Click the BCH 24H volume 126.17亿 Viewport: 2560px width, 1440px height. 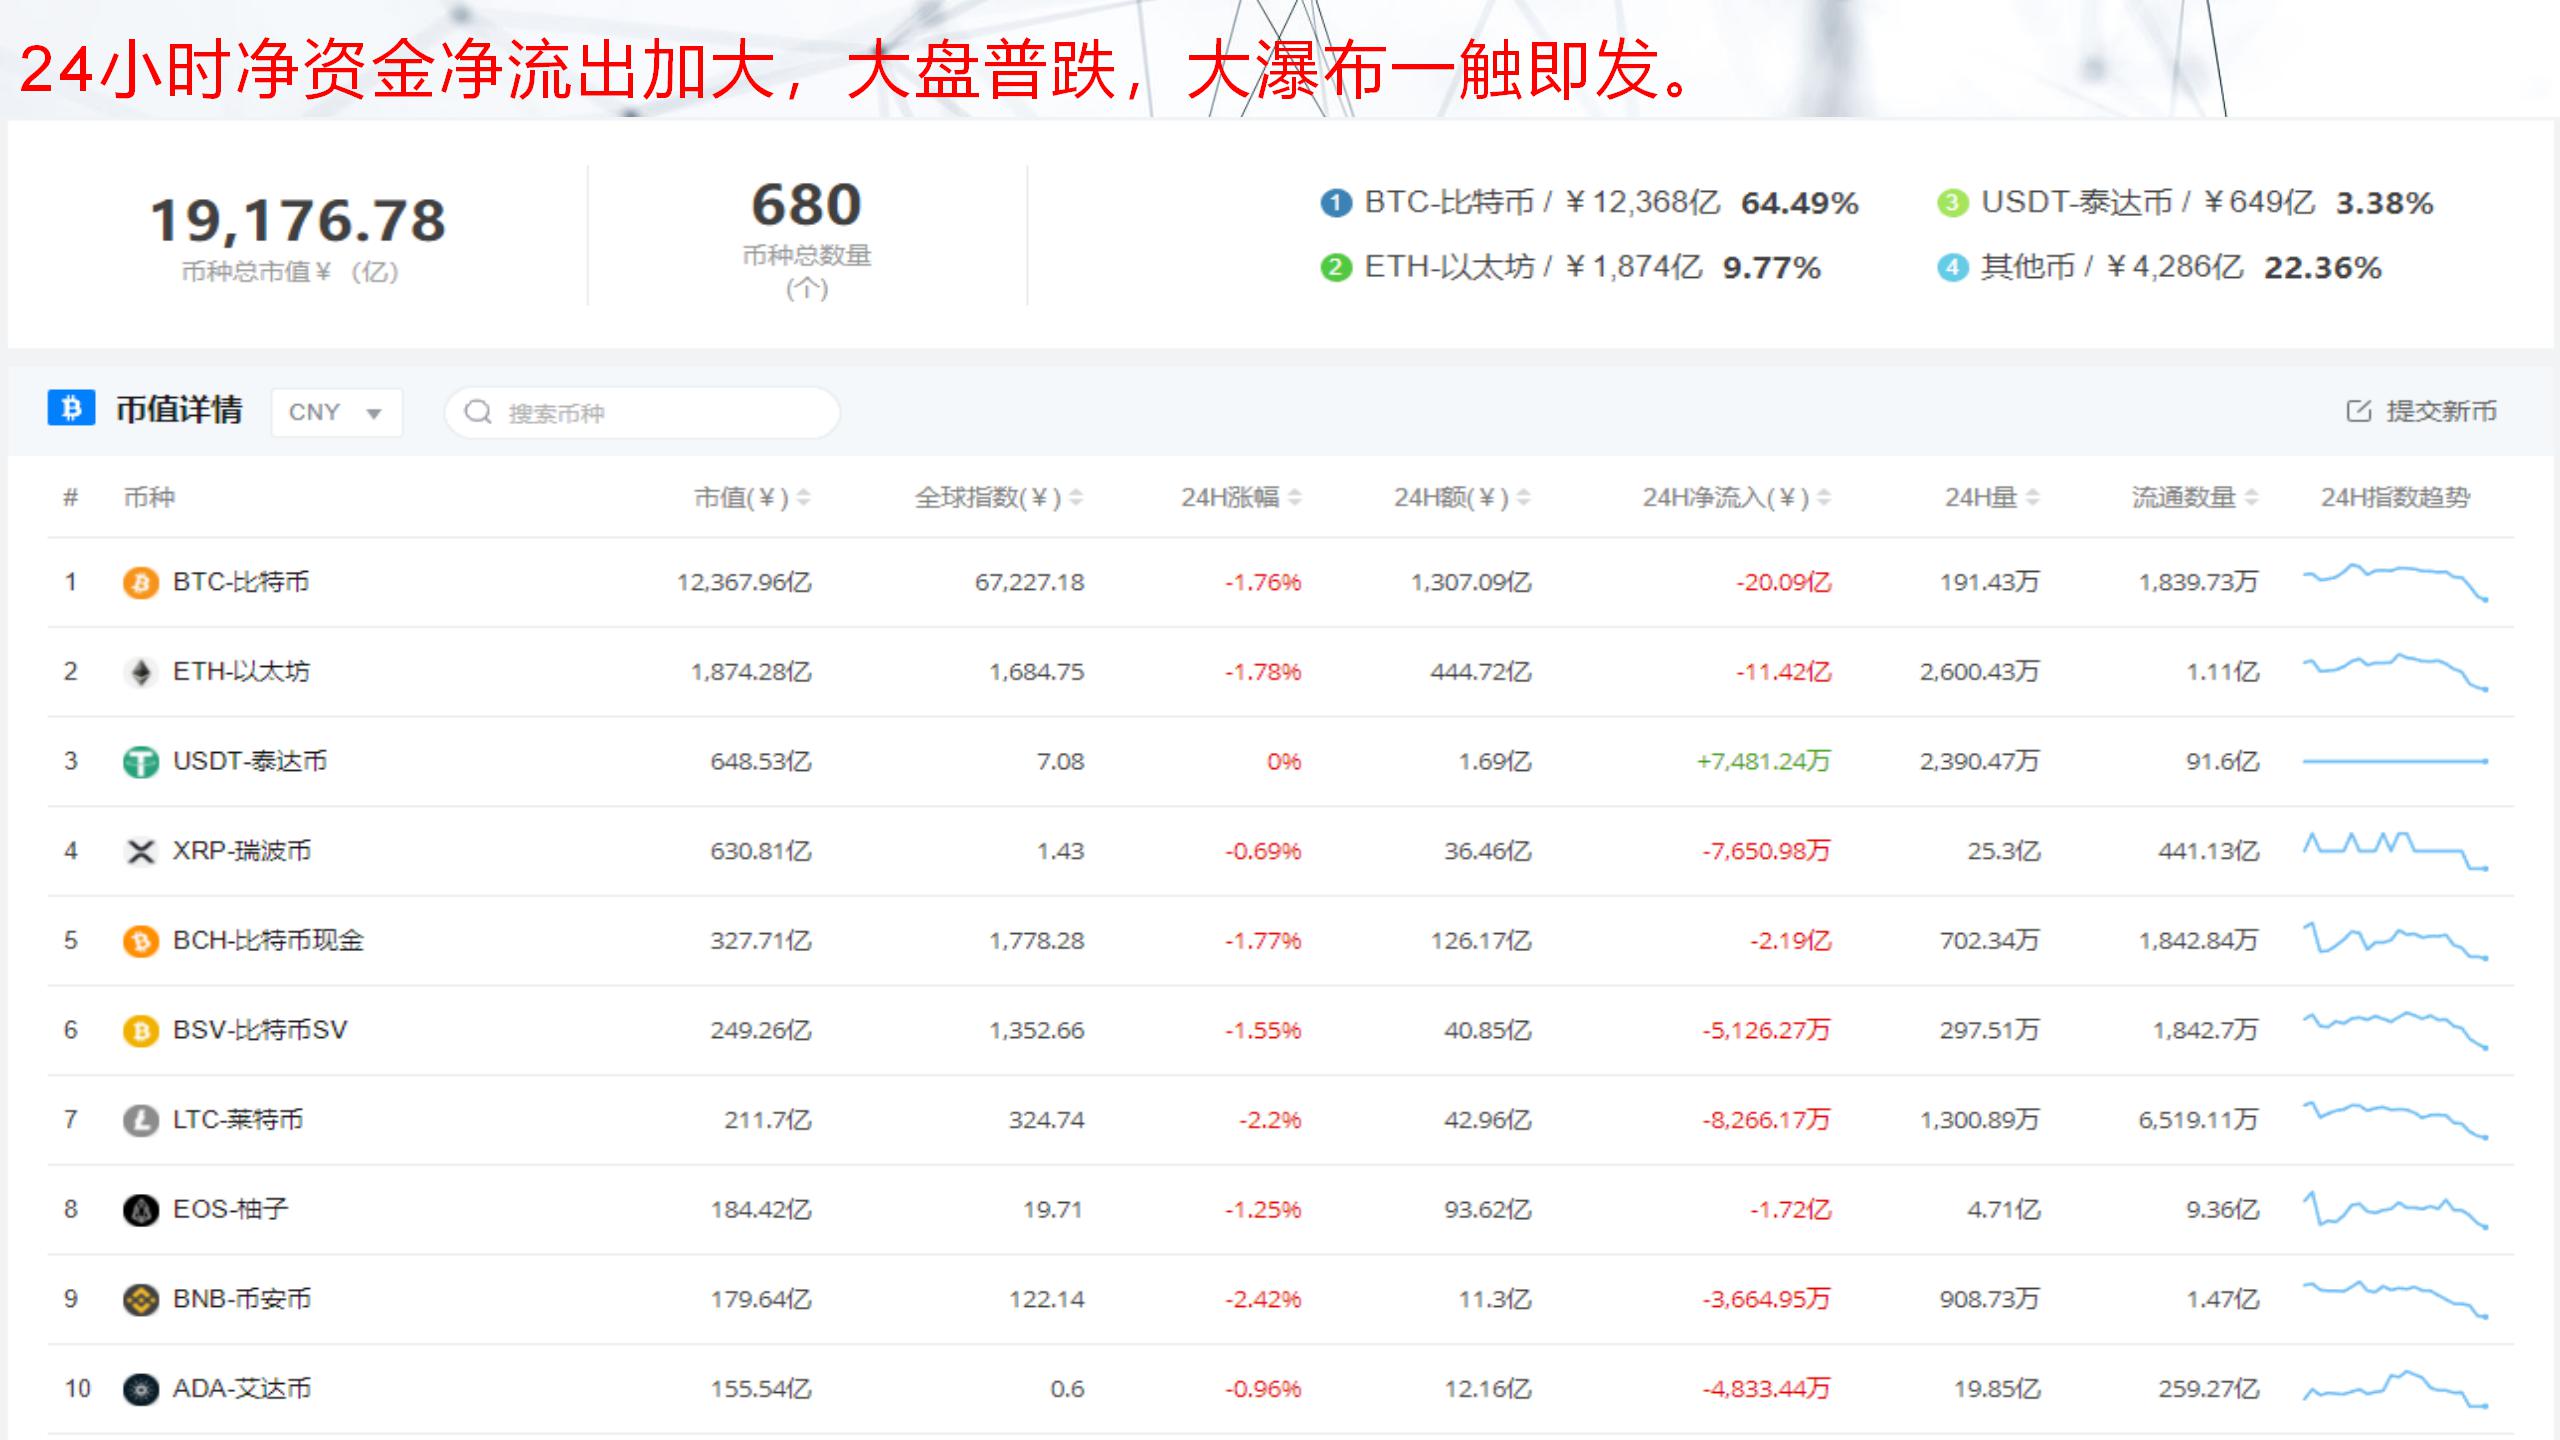1480,940
